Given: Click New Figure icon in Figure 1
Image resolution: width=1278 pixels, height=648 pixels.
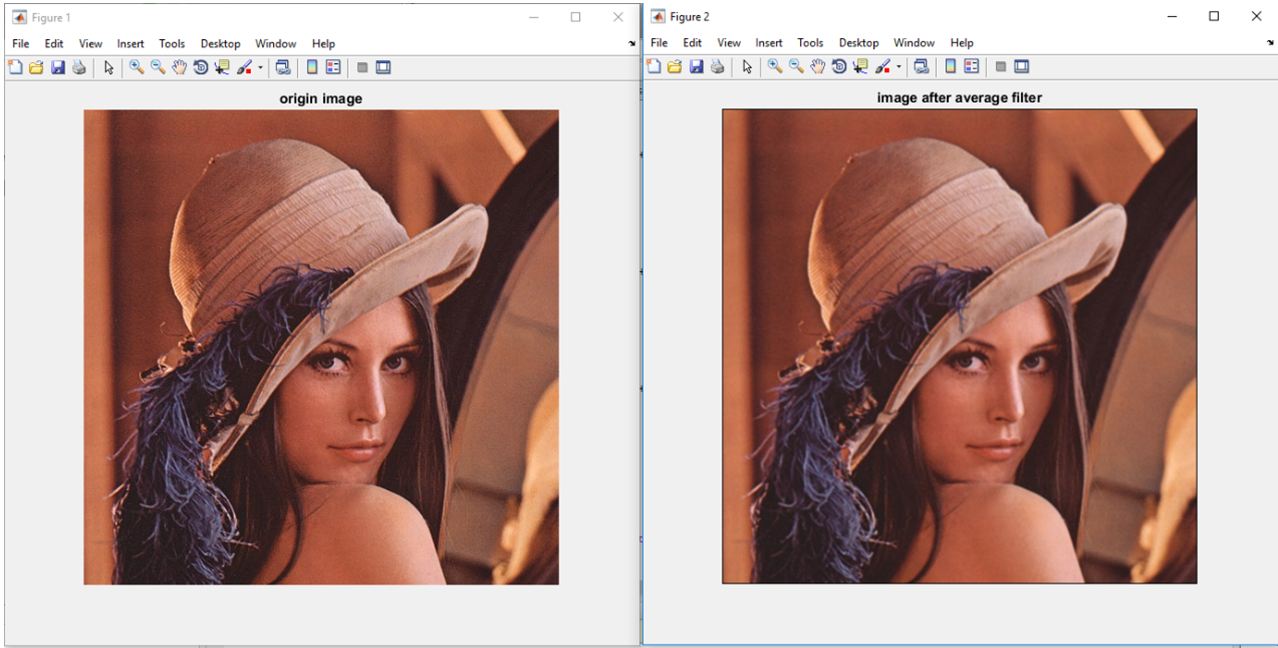Looking at the screenshot, I should coord(15,68).
